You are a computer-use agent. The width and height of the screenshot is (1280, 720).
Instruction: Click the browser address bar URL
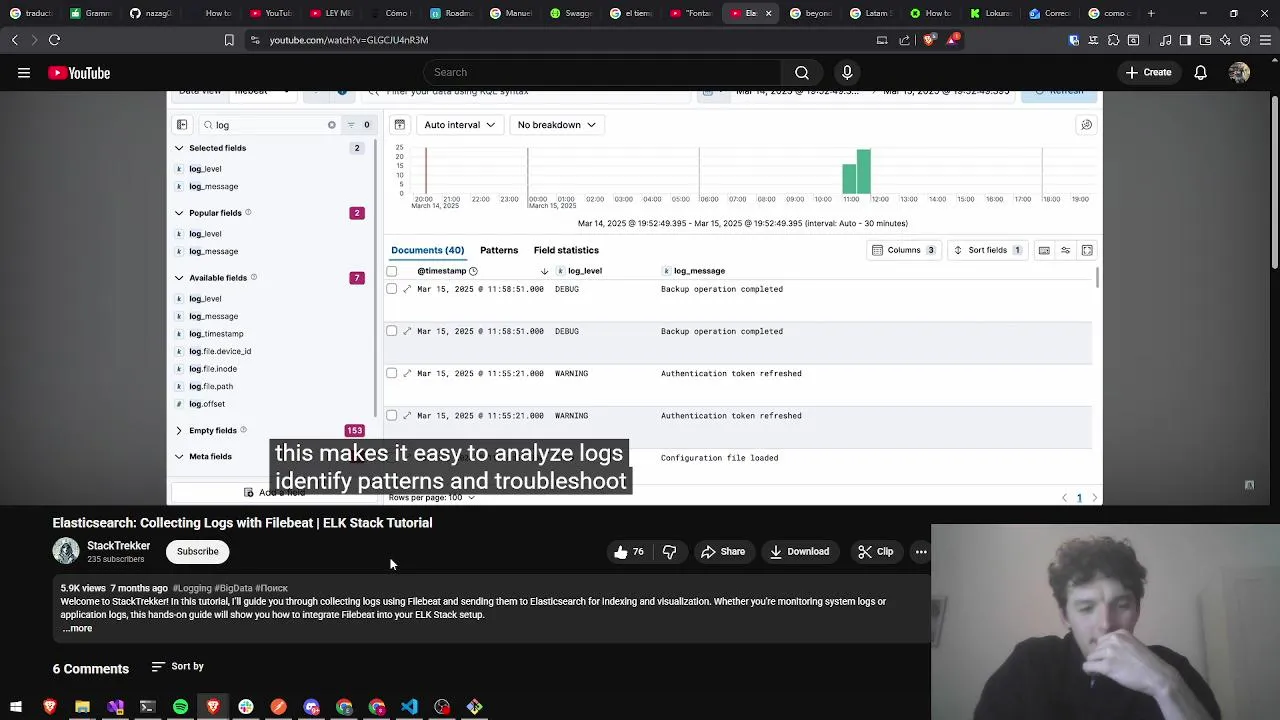348,40
